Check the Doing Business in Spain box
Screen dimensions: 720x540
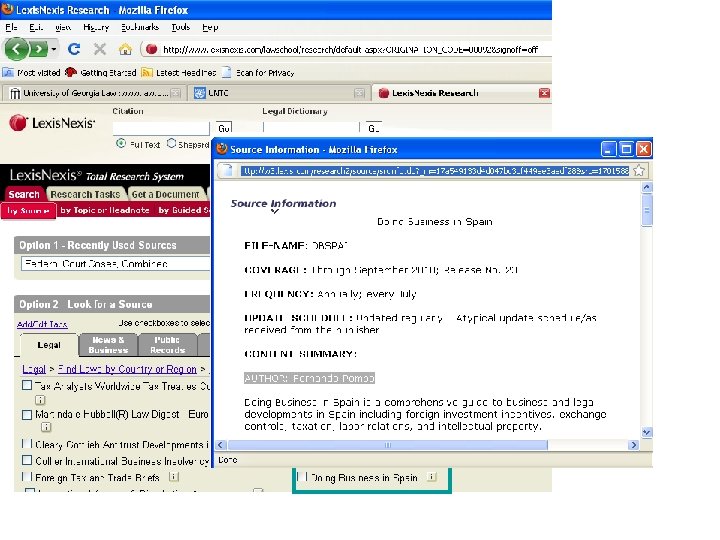pyautogui.click(x=302, y=477)
